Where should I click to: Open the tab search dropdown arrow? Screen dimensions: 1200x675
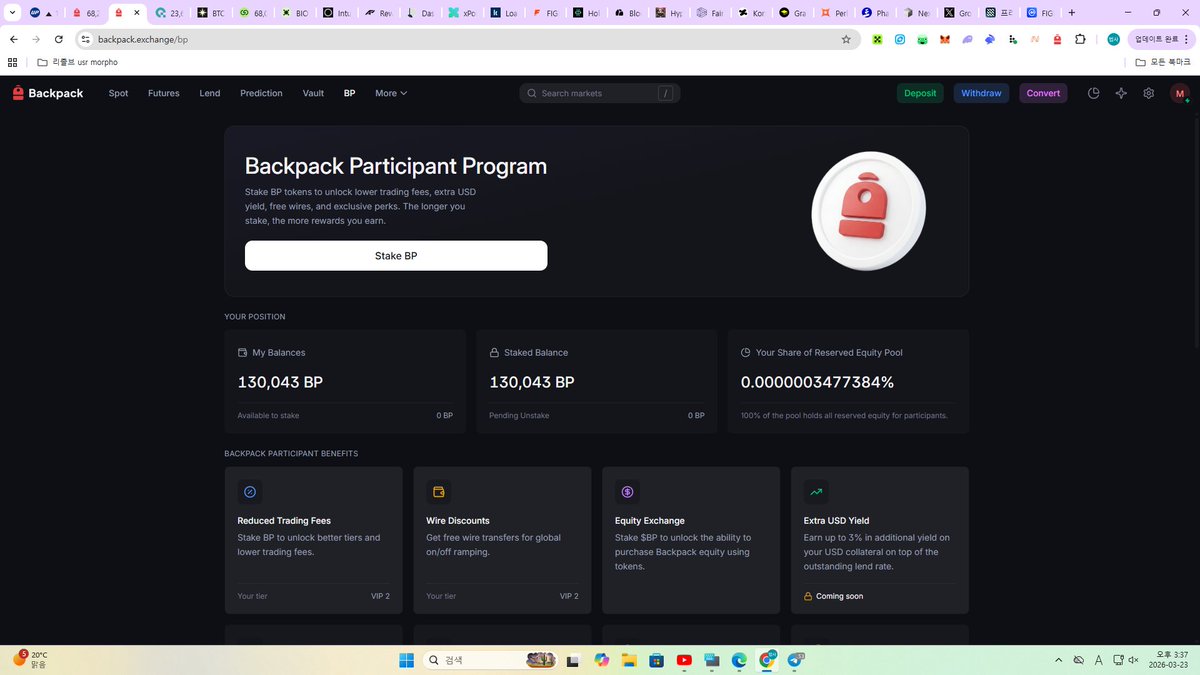pyautogui.click(x=12, y=13)
